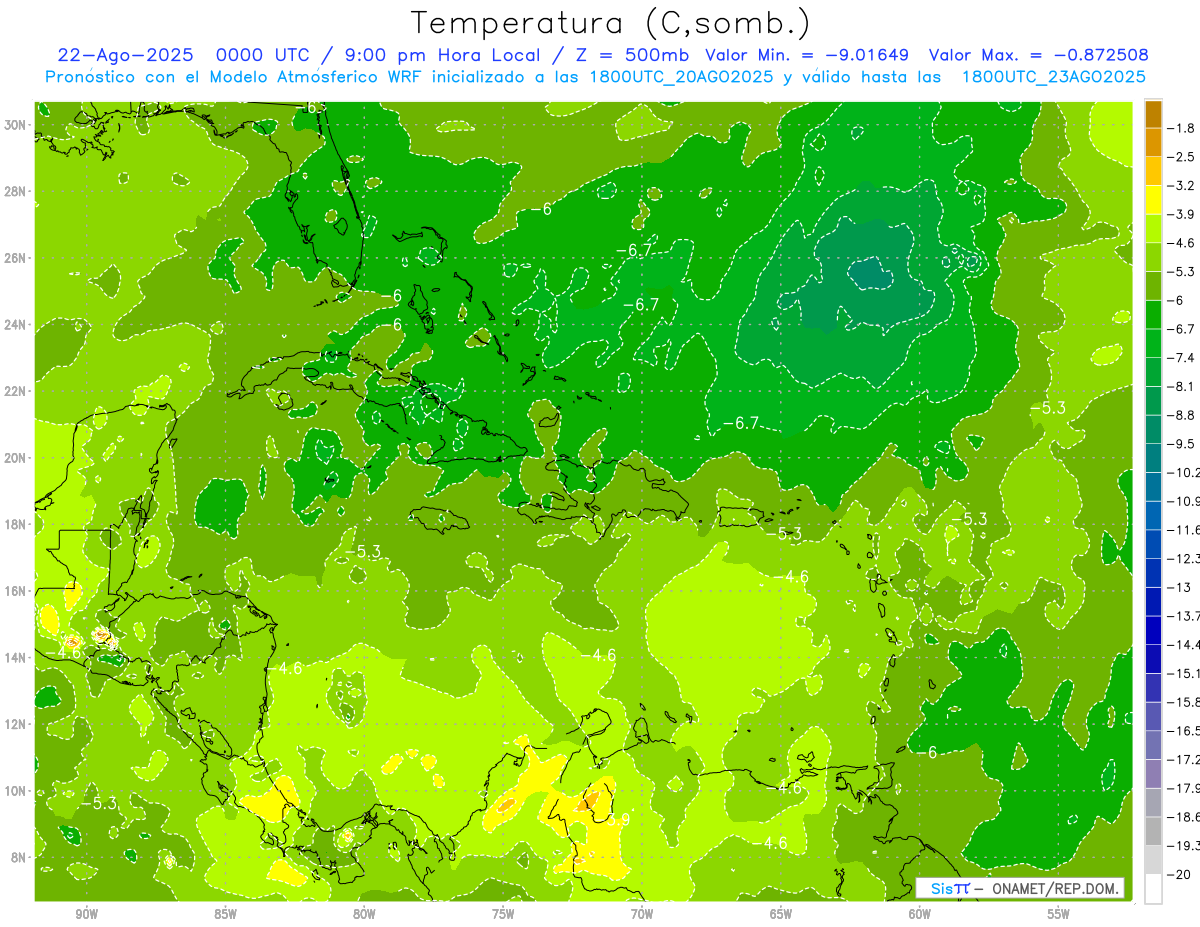Click the "70W" longitude axis label
The image size is (1200, 927).
(x=642, y=914)
